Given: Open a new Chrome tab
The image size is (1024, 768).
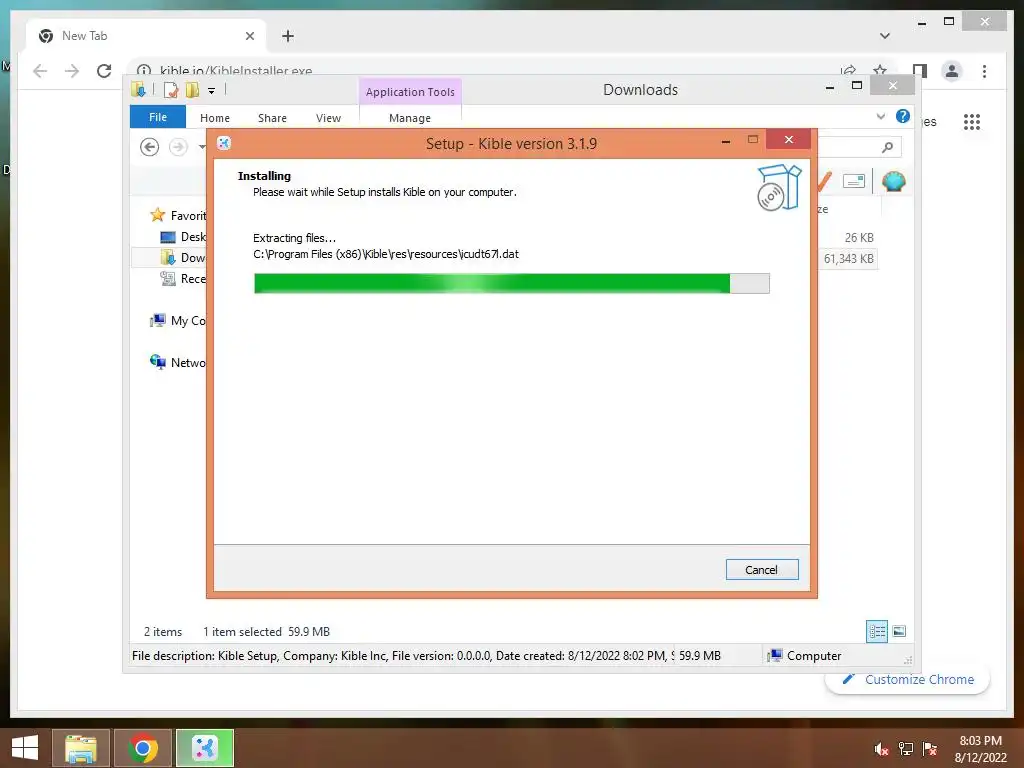Looking at the screenshot, I should click(288, 36).
